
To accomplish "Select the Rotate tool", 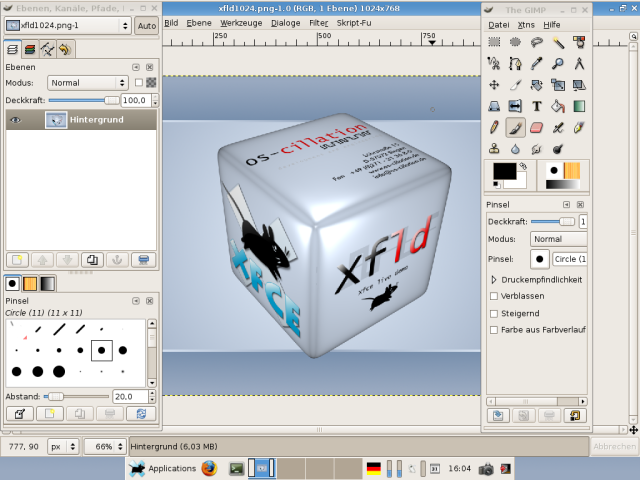I will [536, 85].
